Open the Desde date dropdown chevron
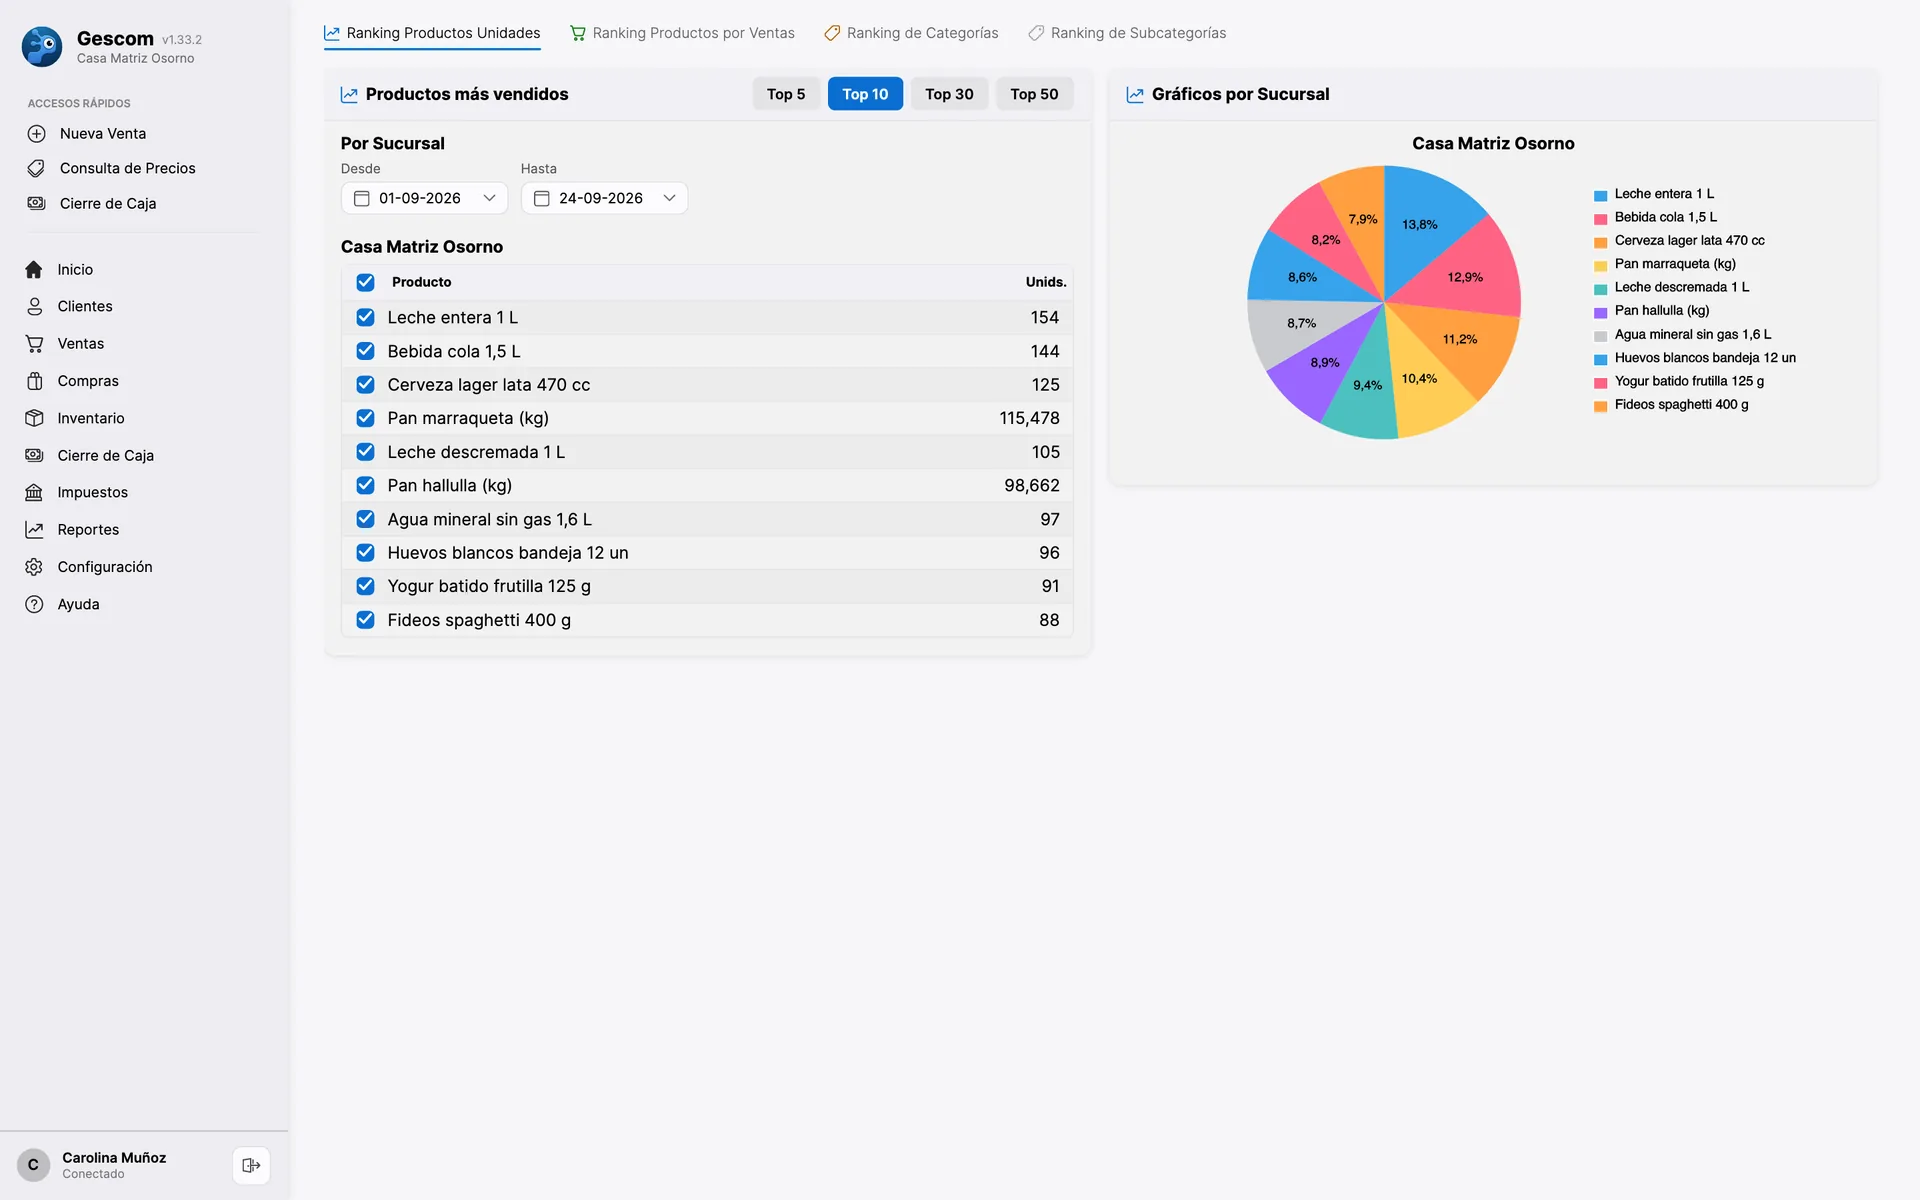 pos(489,198)
